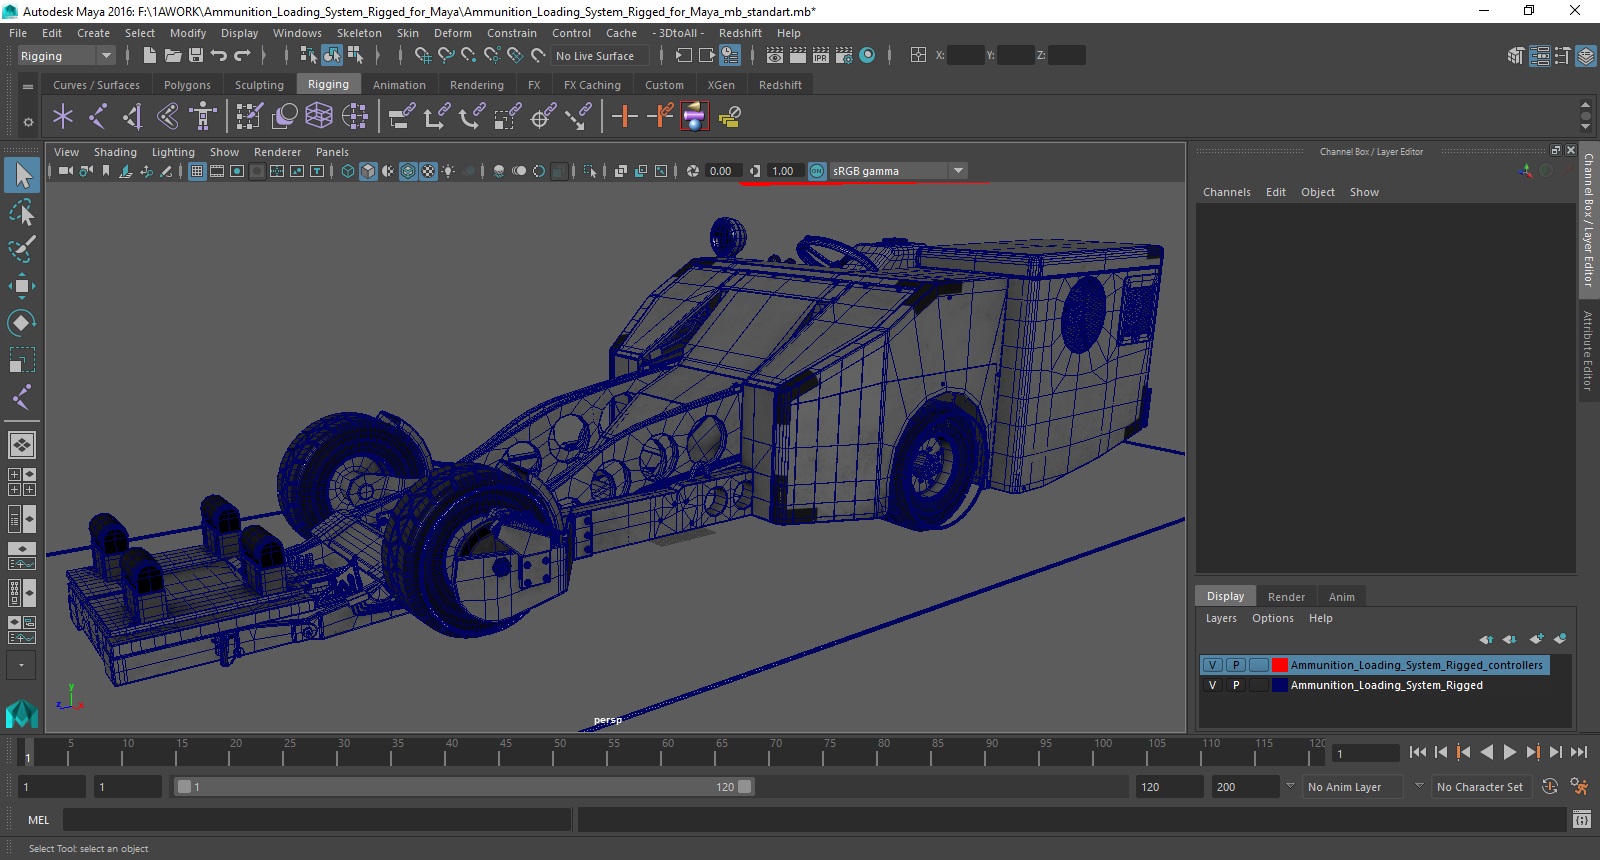Viewport: 1600px width, 860px height.
Task: Open the Rigging menu set dropdown
Action: click(x=66, y=56)
